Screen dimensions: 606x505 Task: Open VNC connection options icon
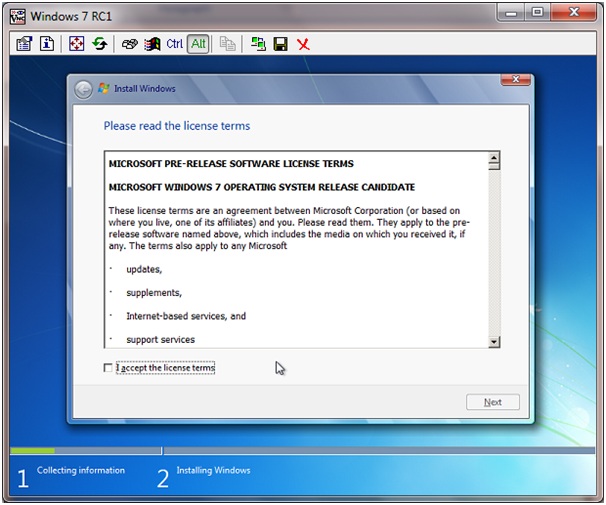click(x=24, y=44)
